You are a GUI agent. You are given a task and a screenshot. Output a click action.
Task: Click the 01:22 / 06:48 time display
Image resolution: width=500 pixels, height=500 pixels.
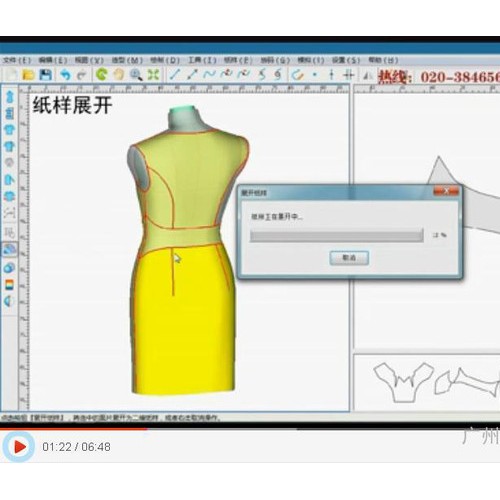[x=76, y=447]
